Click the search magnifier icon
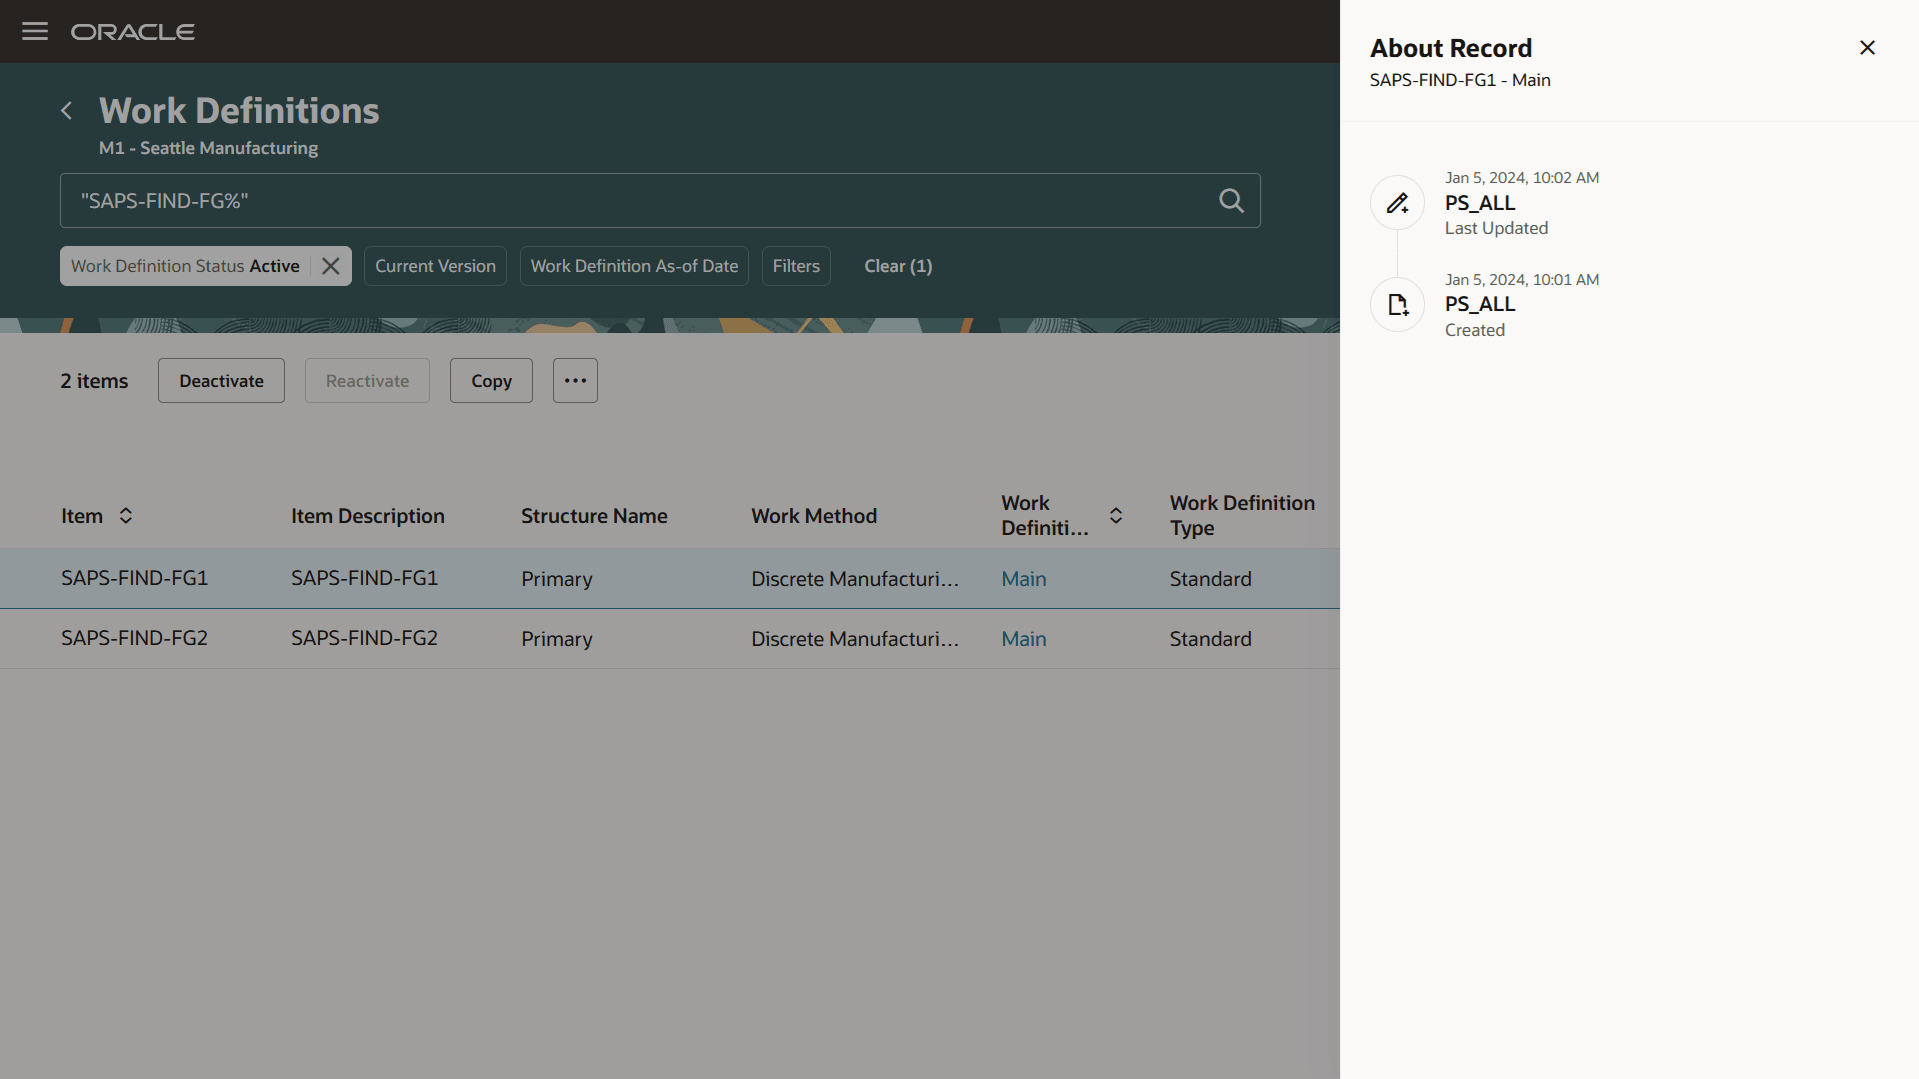Image resolution: width=1919 pixels, height=1079 pixels. point(1231,201)
